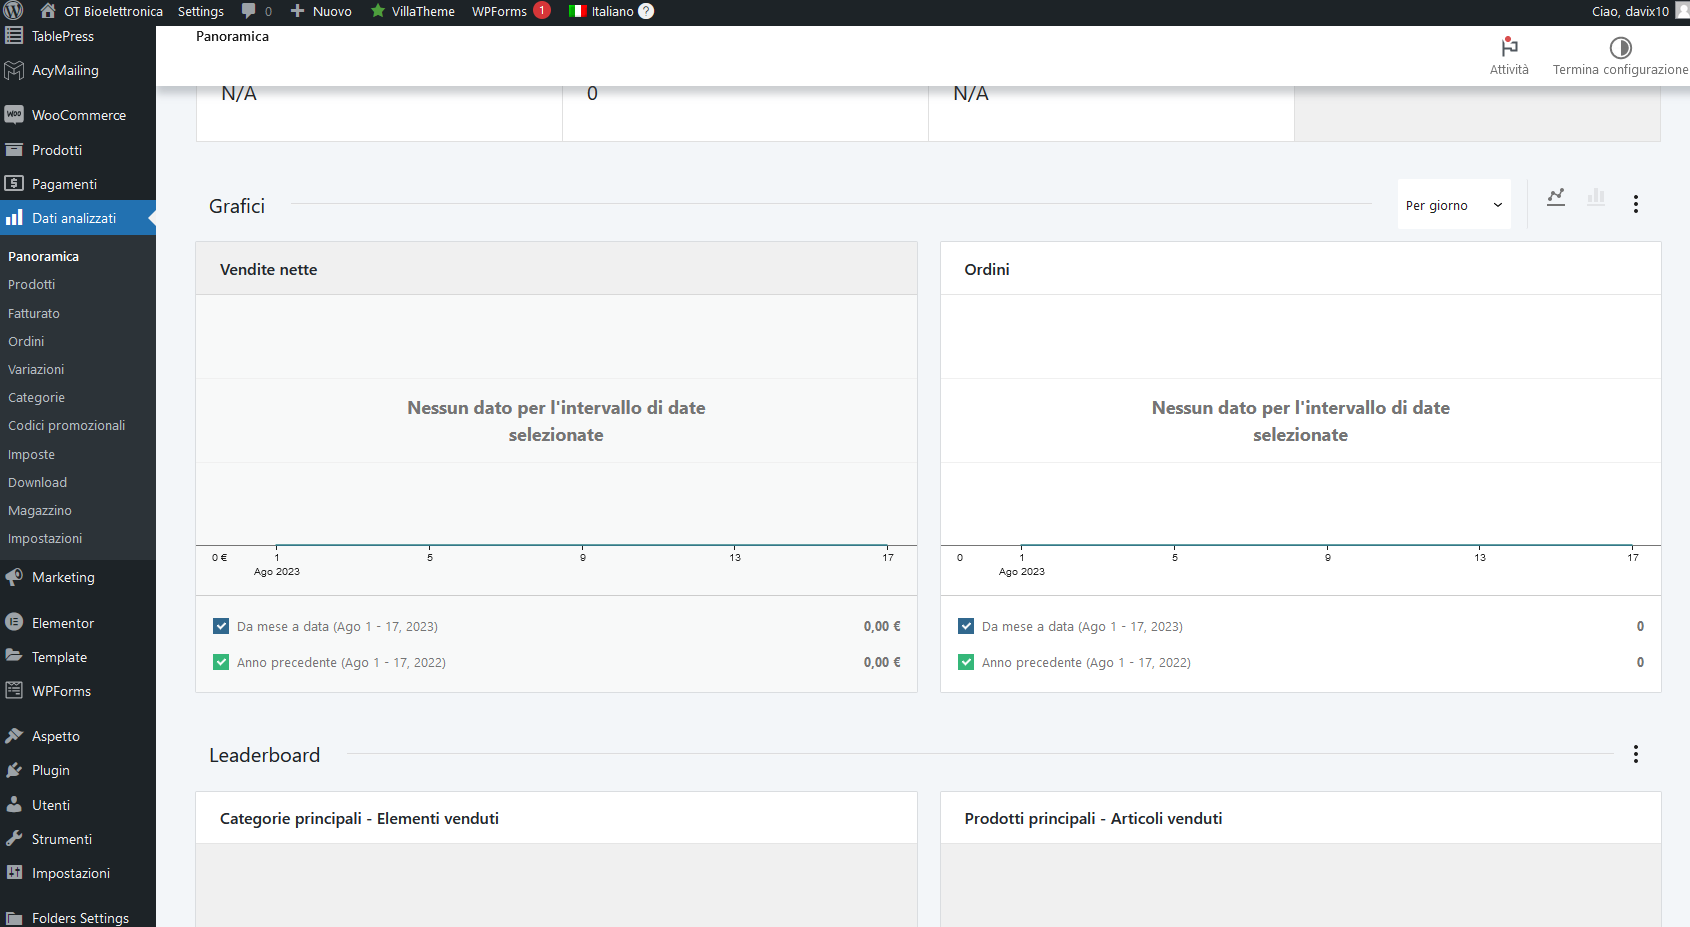Click the Prodotti archive icon
The height and width of the screenshot is (927, 1690).
[14, 150]
